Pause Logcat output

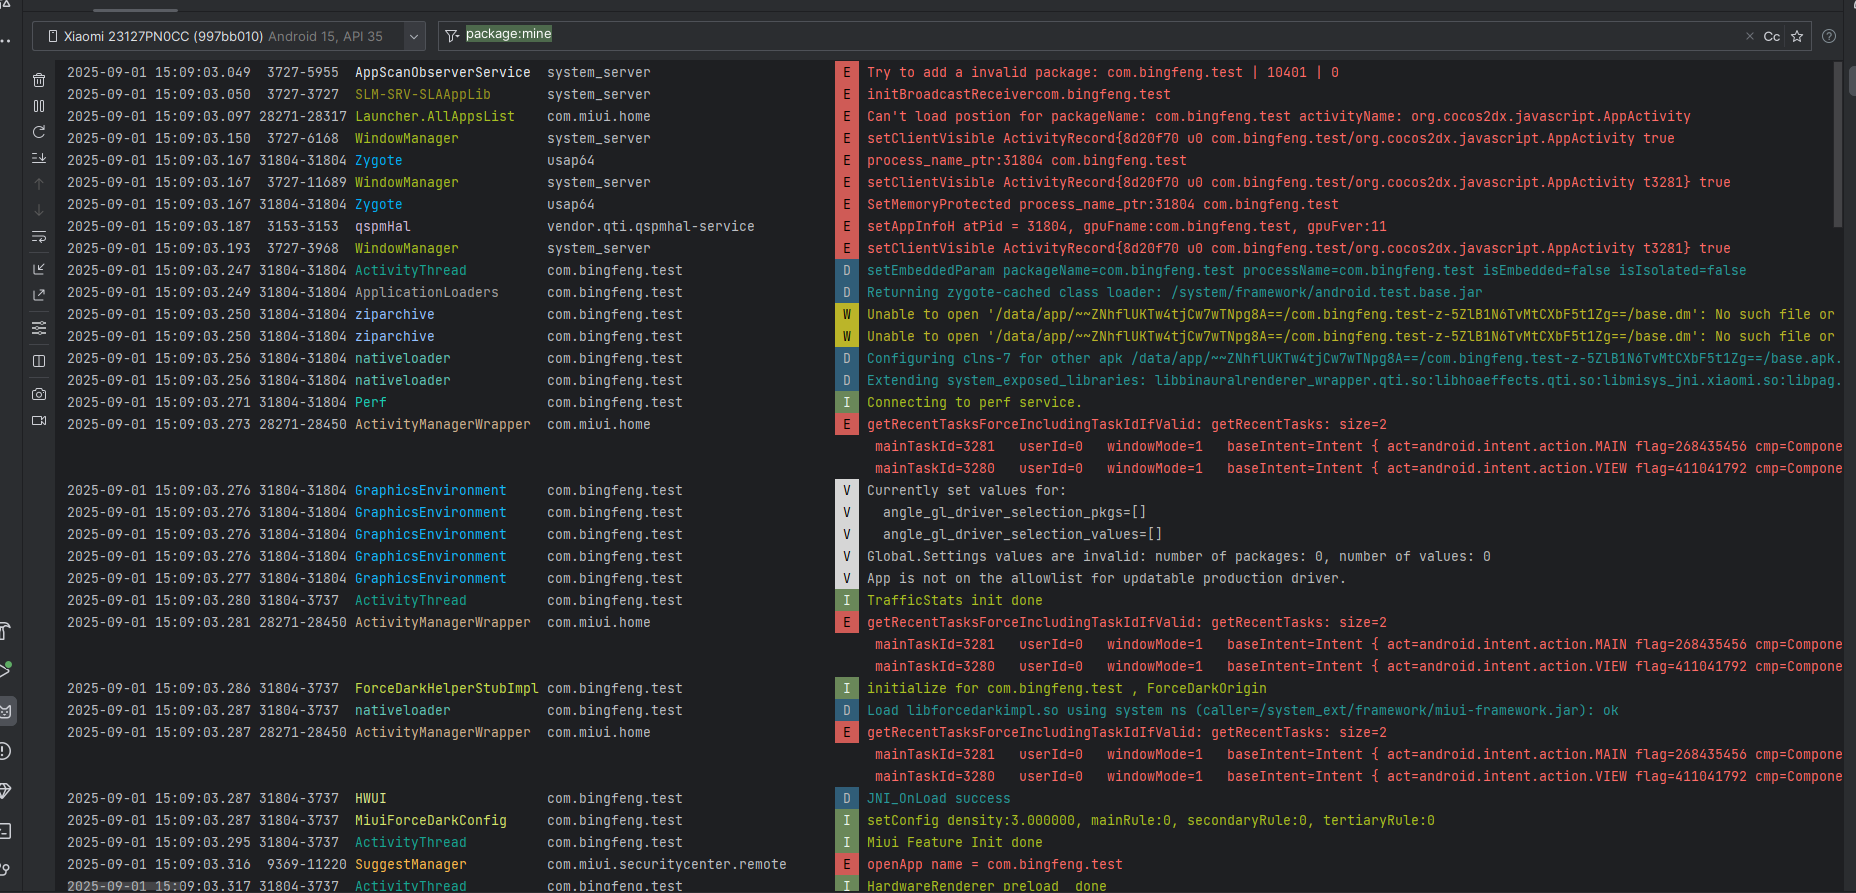tap(39, 106)
